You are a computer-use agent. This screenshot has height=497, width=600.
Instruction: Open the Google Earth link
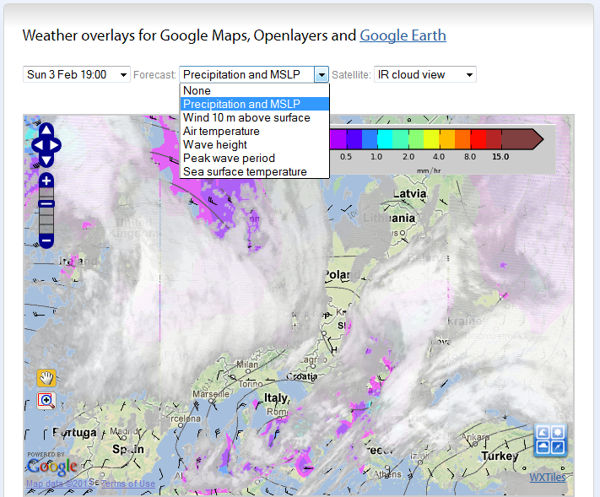403,36
